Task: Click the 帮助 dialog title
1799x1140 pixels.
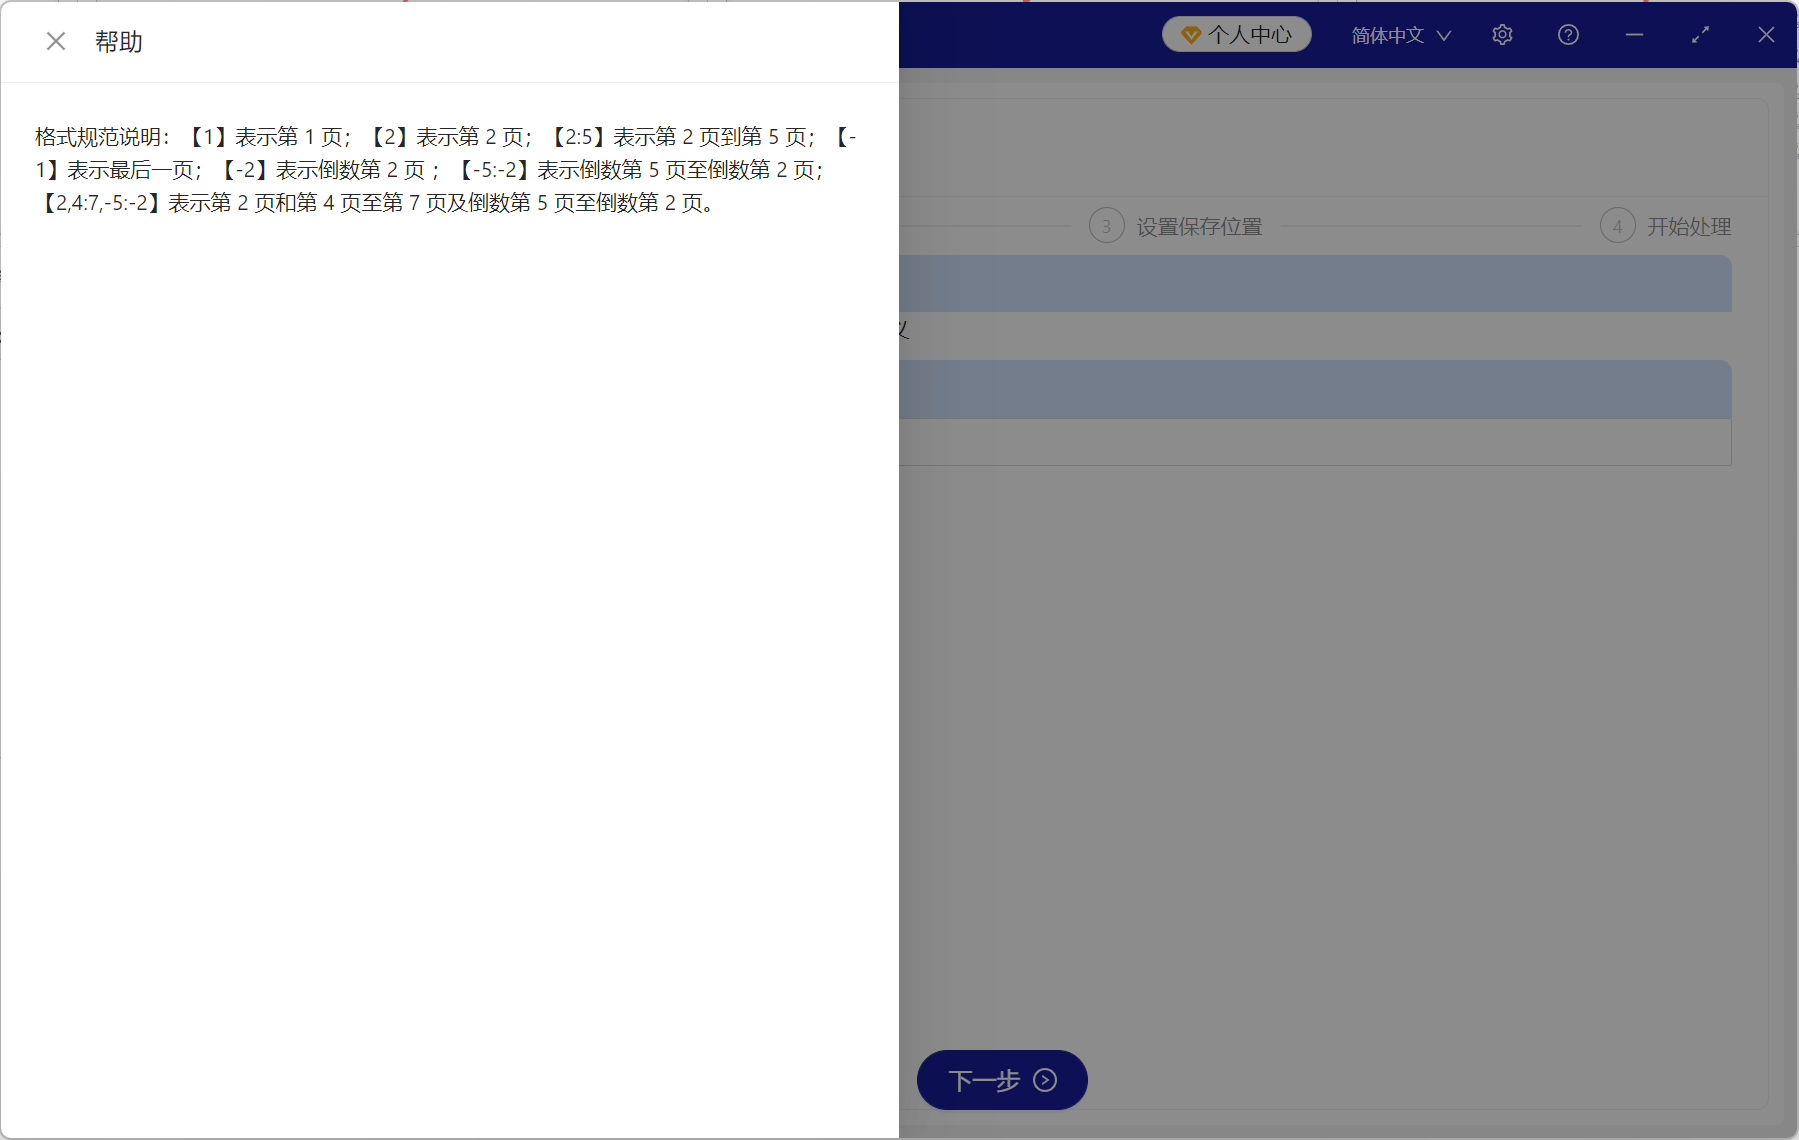Action: coord(120,40)
